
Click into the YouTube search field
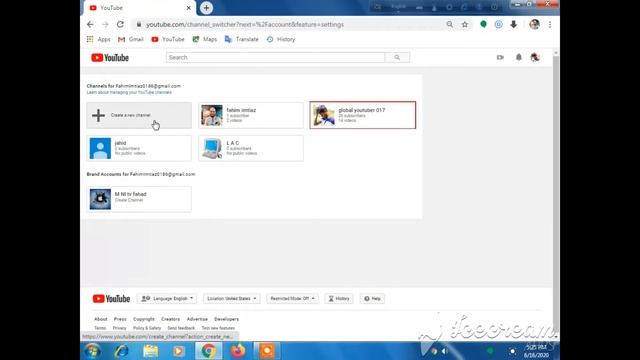275,58
